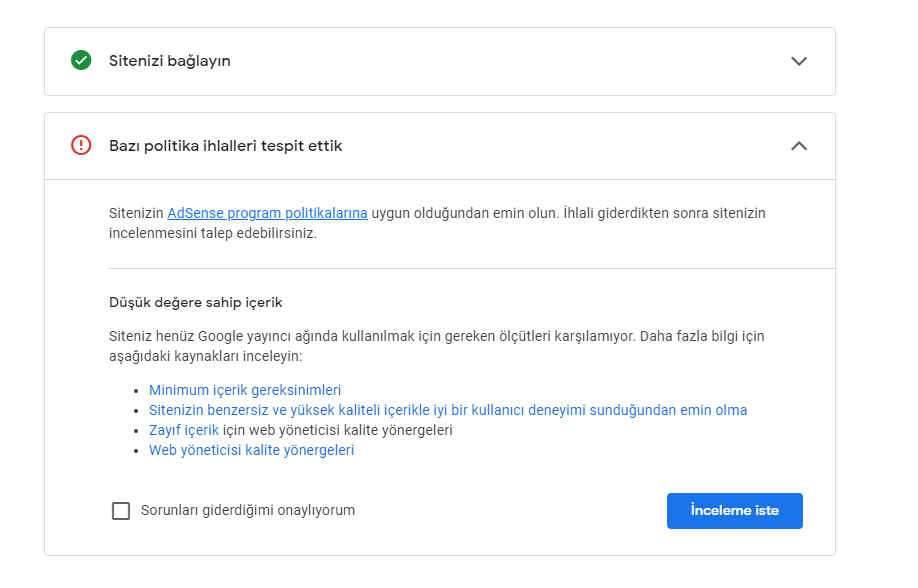Check the Sorunları giderdiğimi onaylıyorum checkbox
This screenshot has width=918, height=588.
pyautogui.click(x=121, y=511)
